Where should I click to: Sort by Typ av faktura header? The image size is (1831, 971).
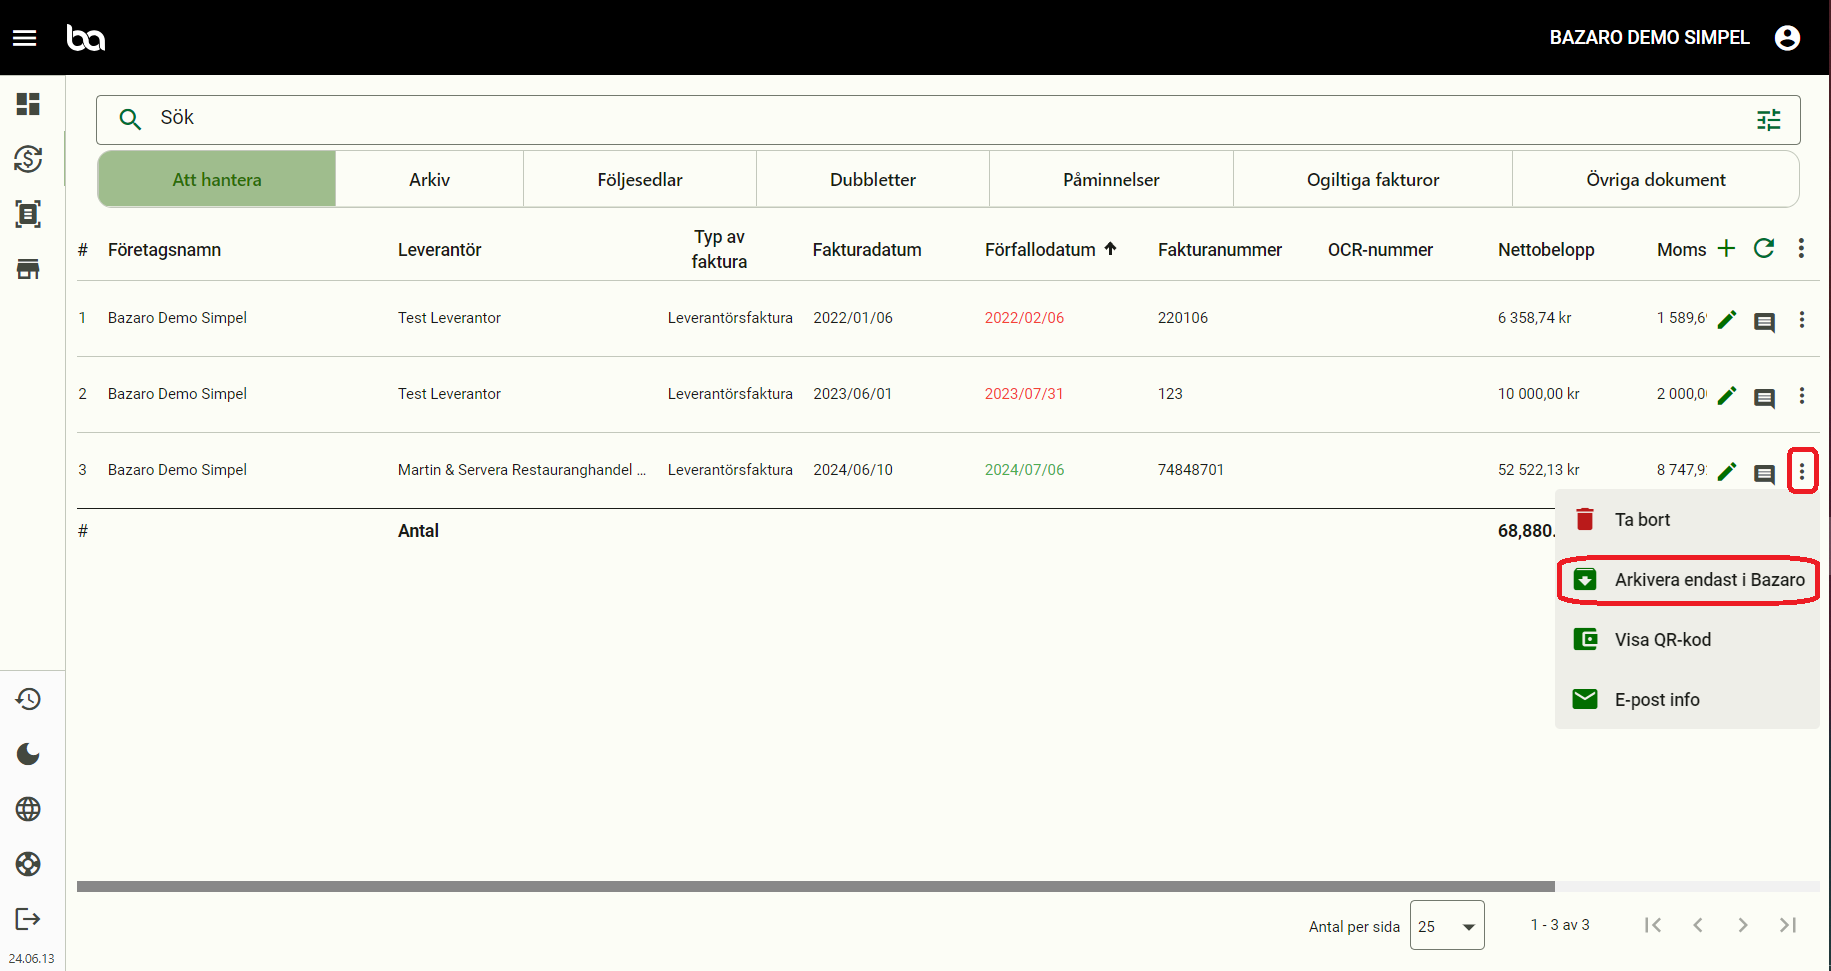pos(720,249)
